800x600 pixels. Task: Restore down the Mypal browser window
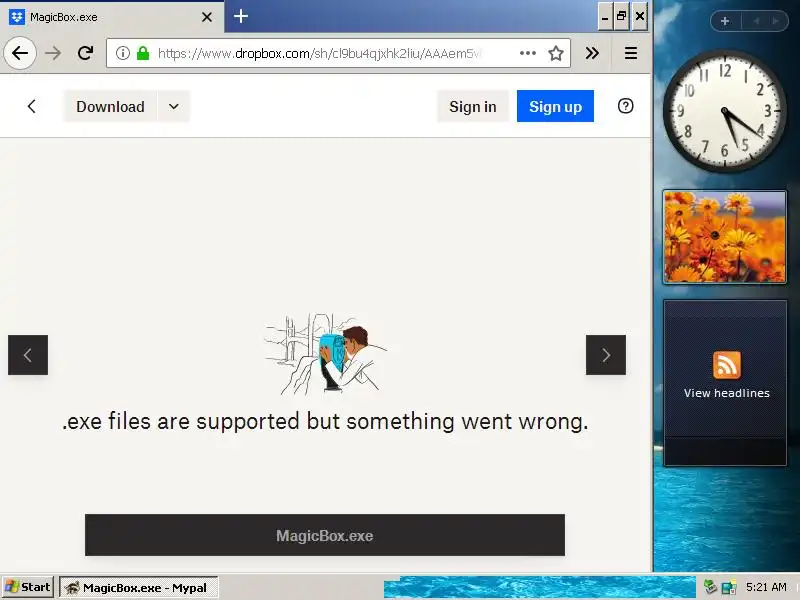(621, 16)
